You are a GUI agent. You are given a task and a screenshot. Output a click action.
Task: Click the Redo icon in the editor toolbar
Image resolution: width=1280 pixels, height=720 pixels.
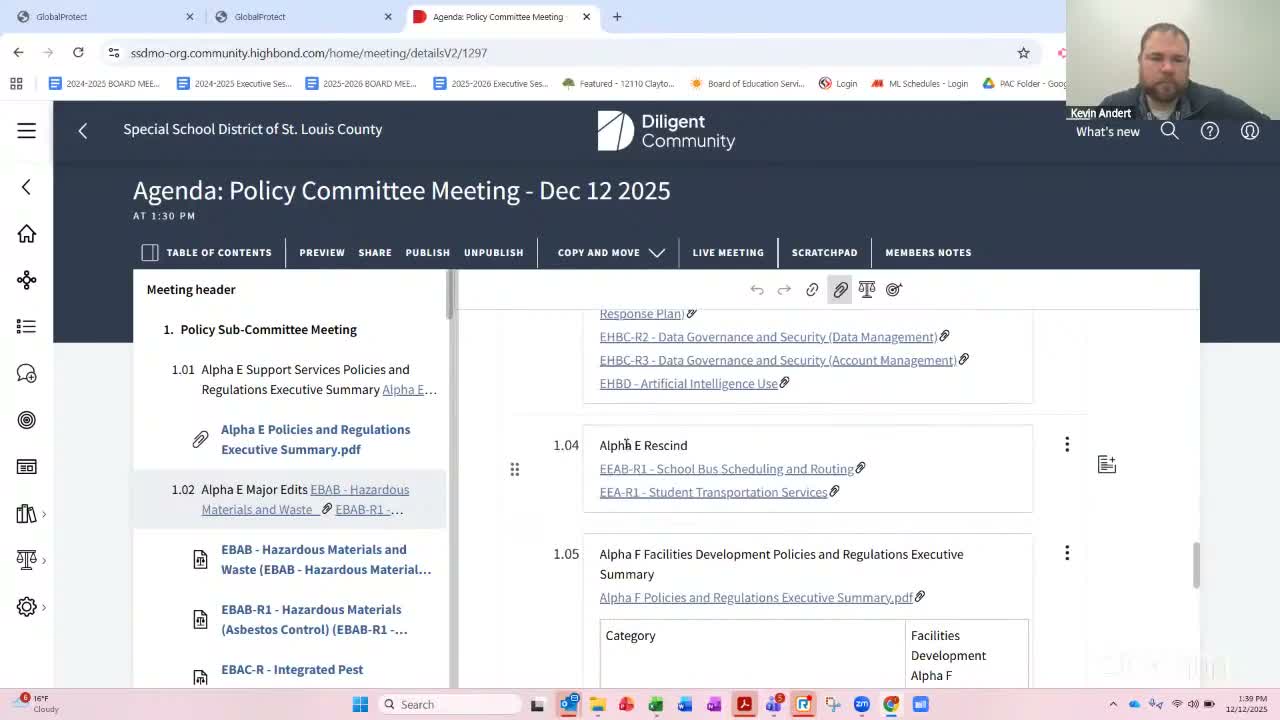click(784, 289)
